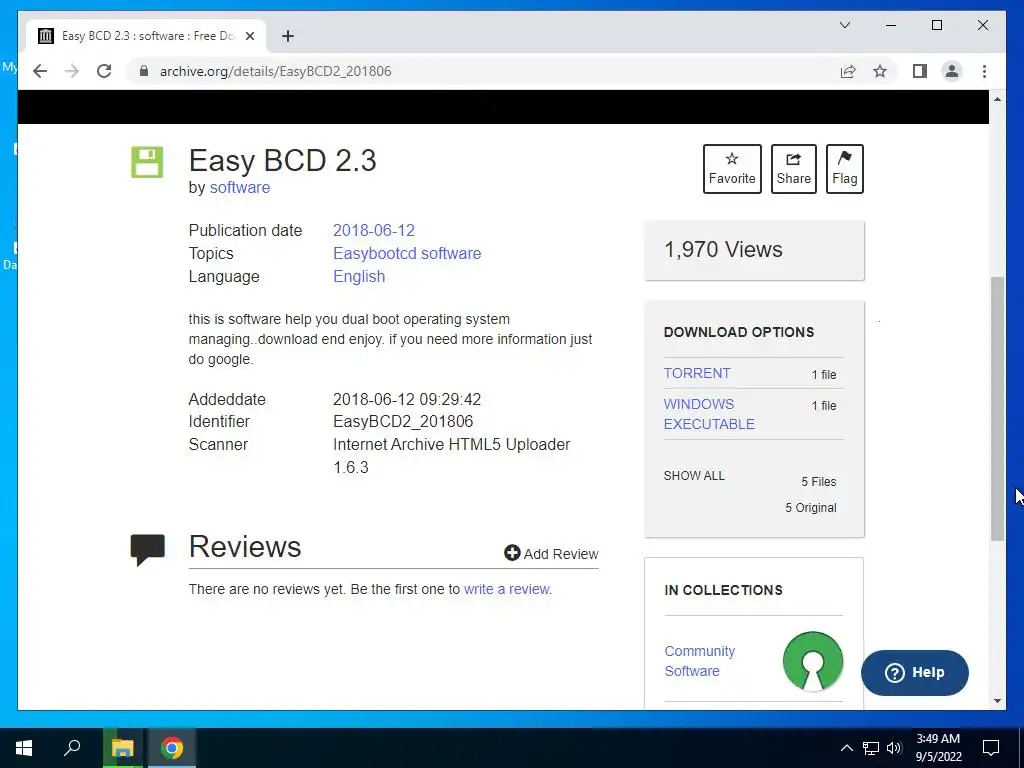
Task: Click the Add Review plus button
Action: [551, 554]
